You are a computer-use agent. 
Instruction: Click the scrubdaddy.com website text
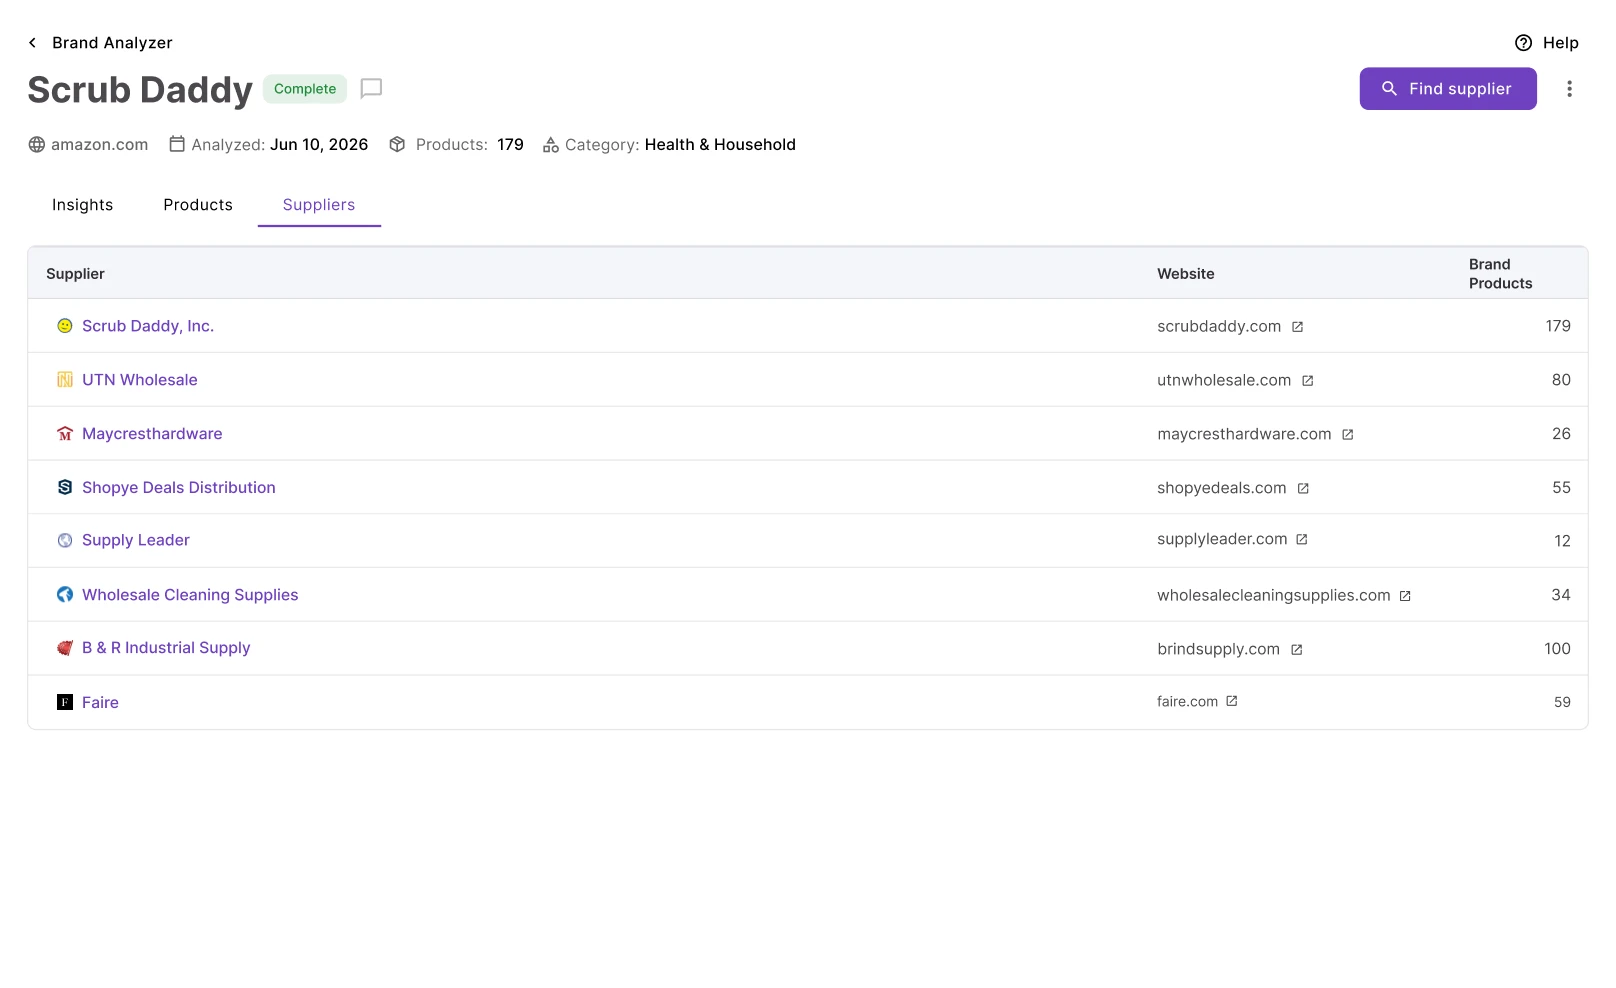pos(1219,327)
